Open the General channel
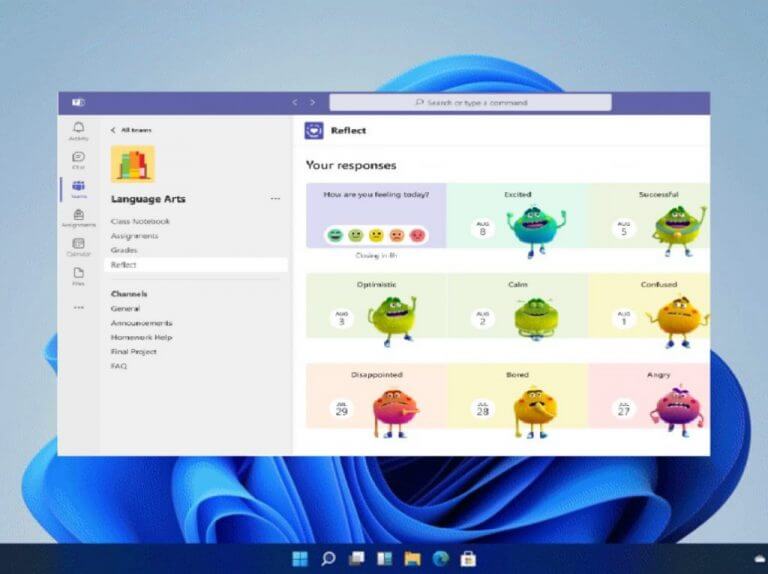The image size is (768, 574). pos(125,309)
